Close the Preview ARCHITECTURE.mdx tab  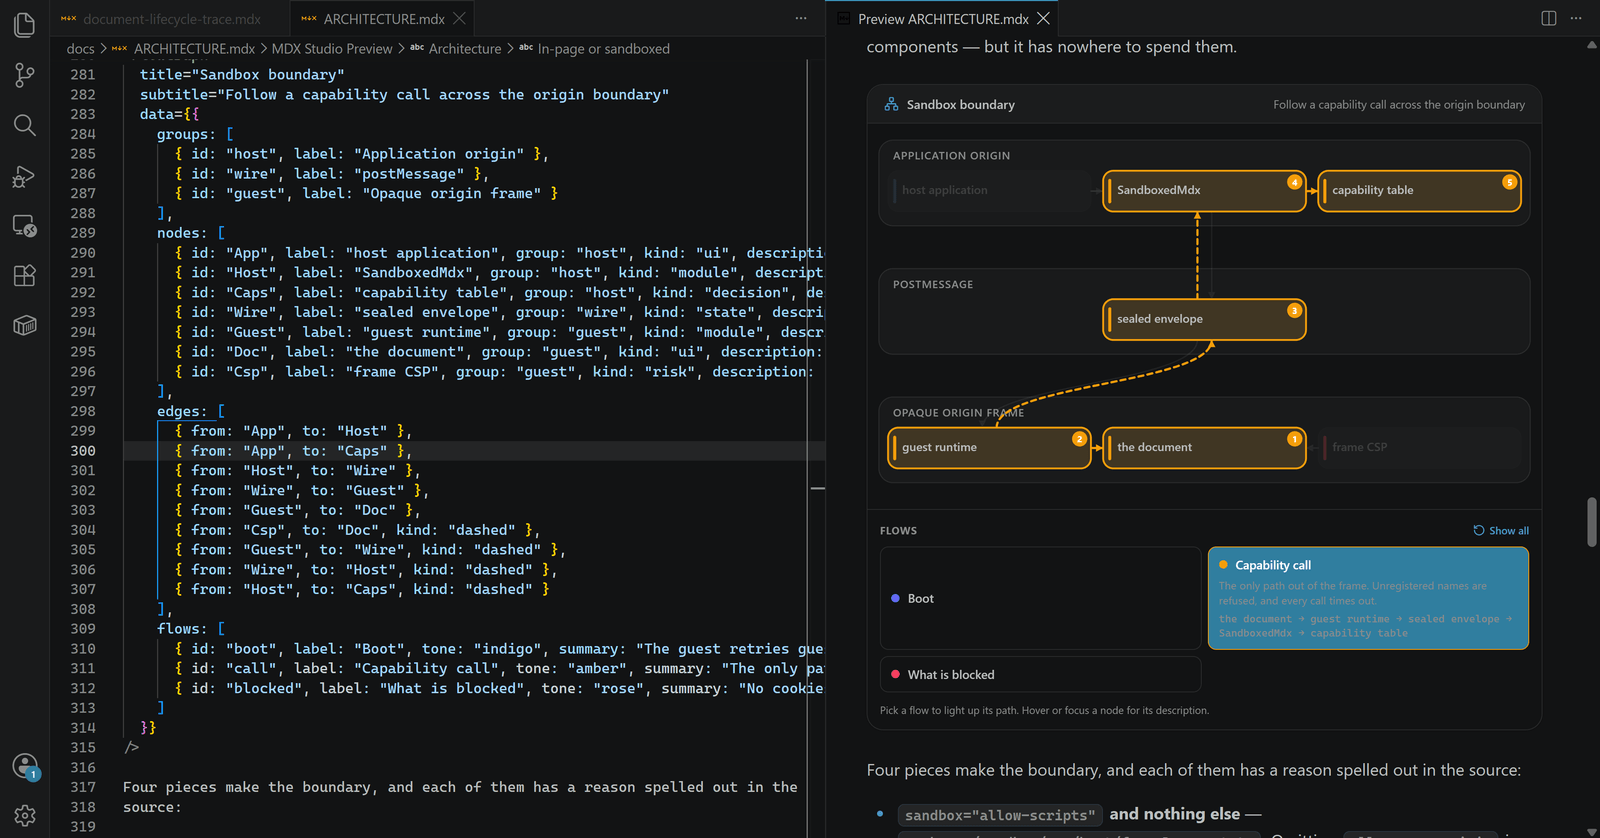pos(1043,18)
